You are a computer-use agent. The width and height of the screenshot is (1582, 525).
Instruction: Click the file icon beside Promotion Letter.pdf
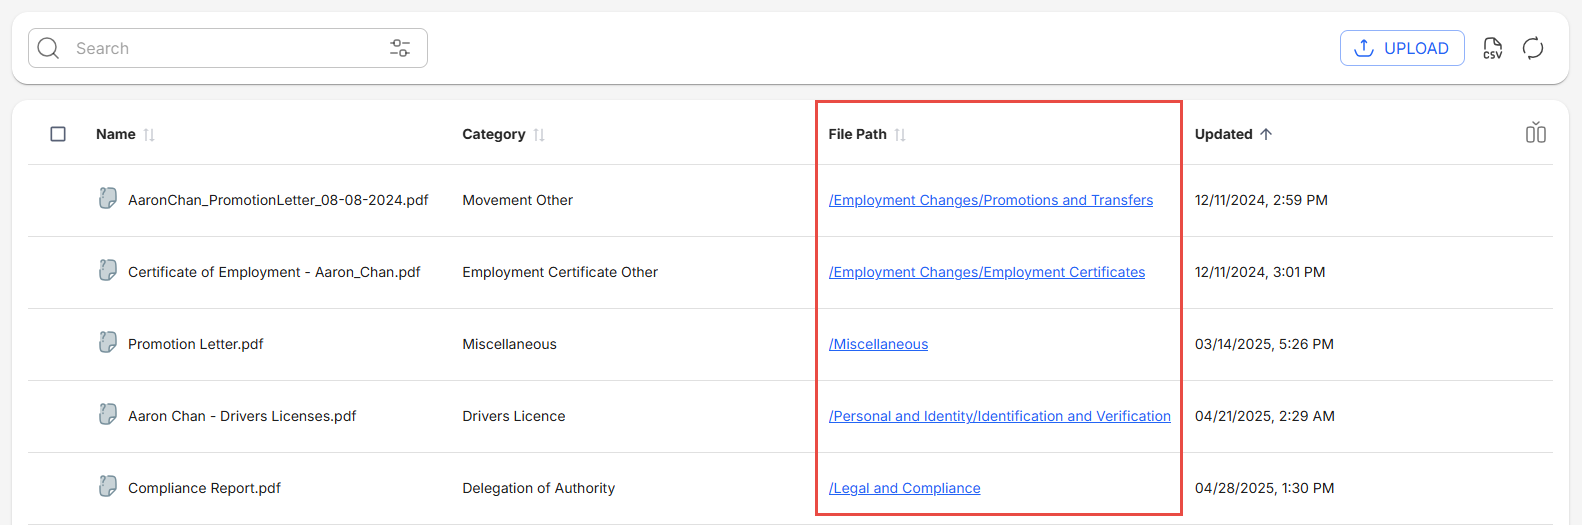(108, 343)
